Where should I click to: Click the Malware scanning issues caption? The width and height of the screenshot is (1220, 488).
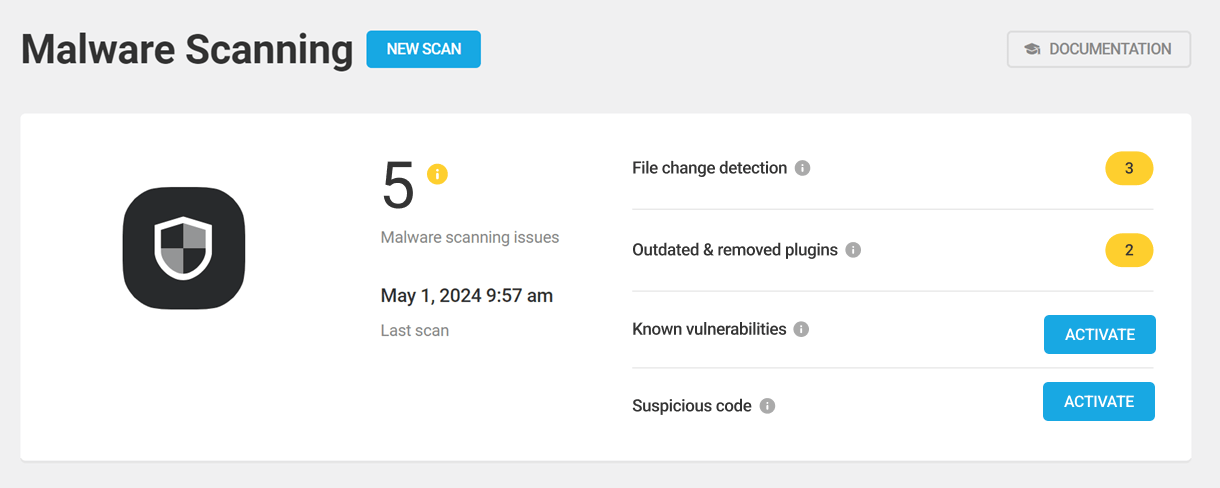click(470, 238)
